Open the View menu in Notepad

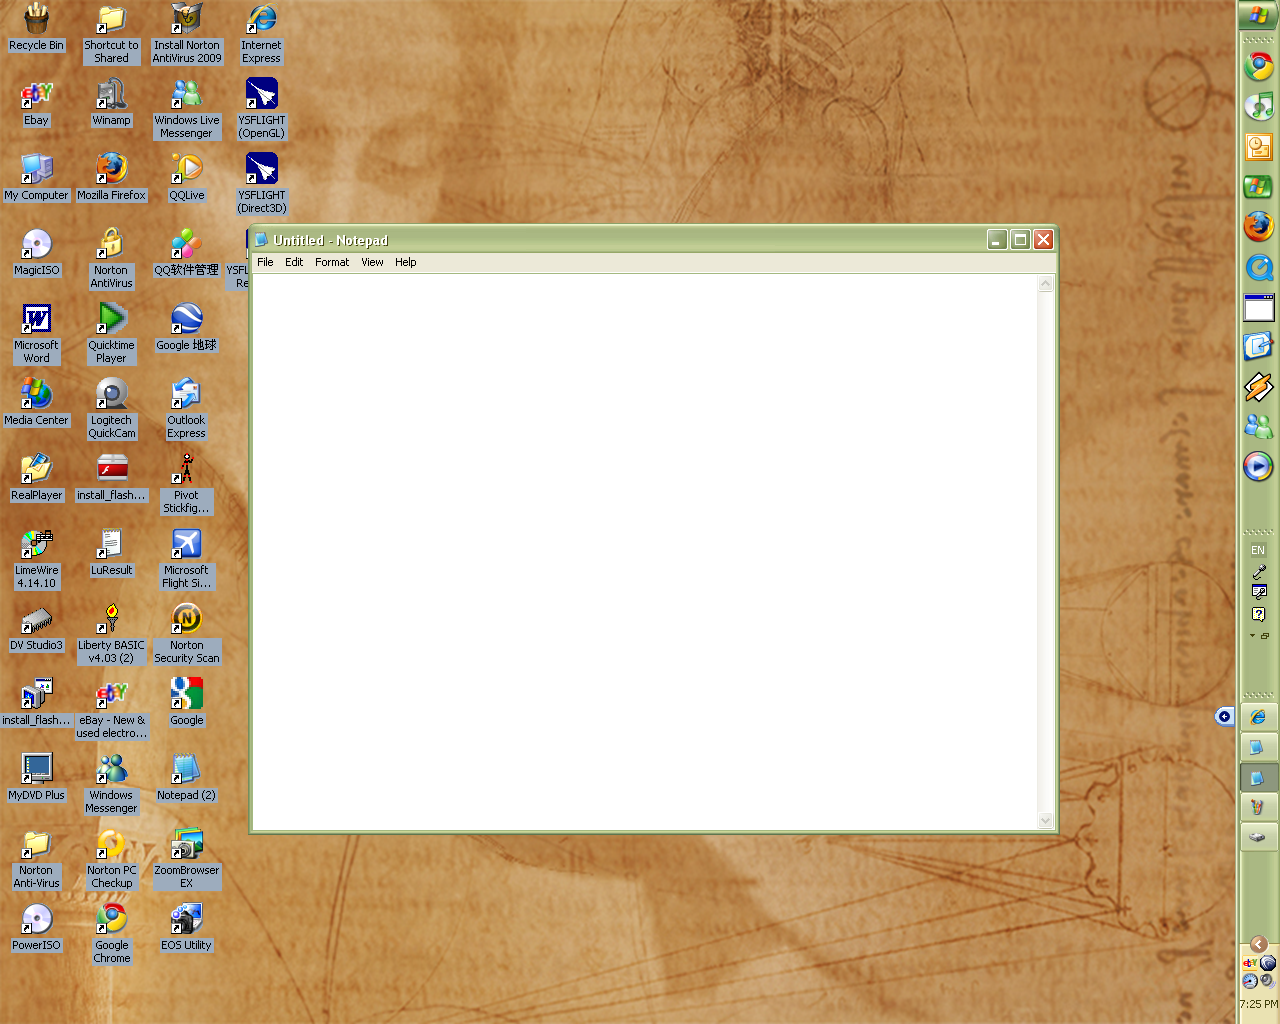point(372,261)
